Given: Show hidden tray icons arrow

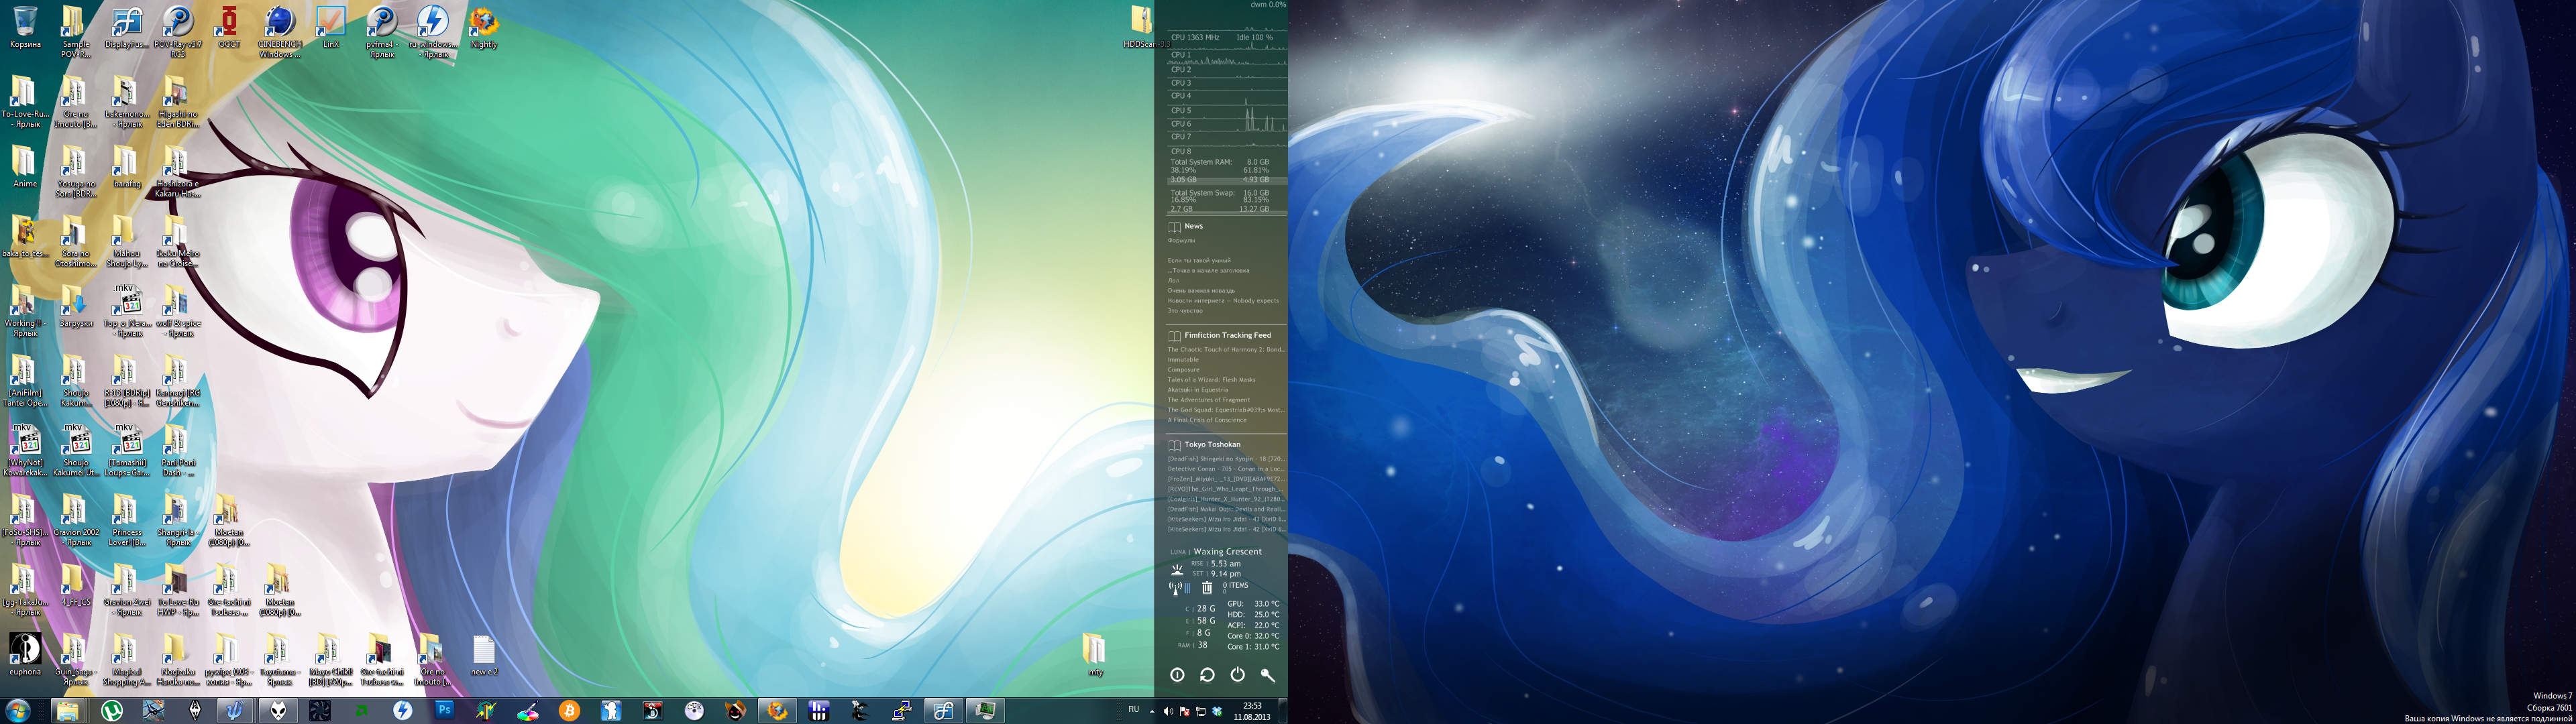Looking at the screenshot, I should 1152,712.
